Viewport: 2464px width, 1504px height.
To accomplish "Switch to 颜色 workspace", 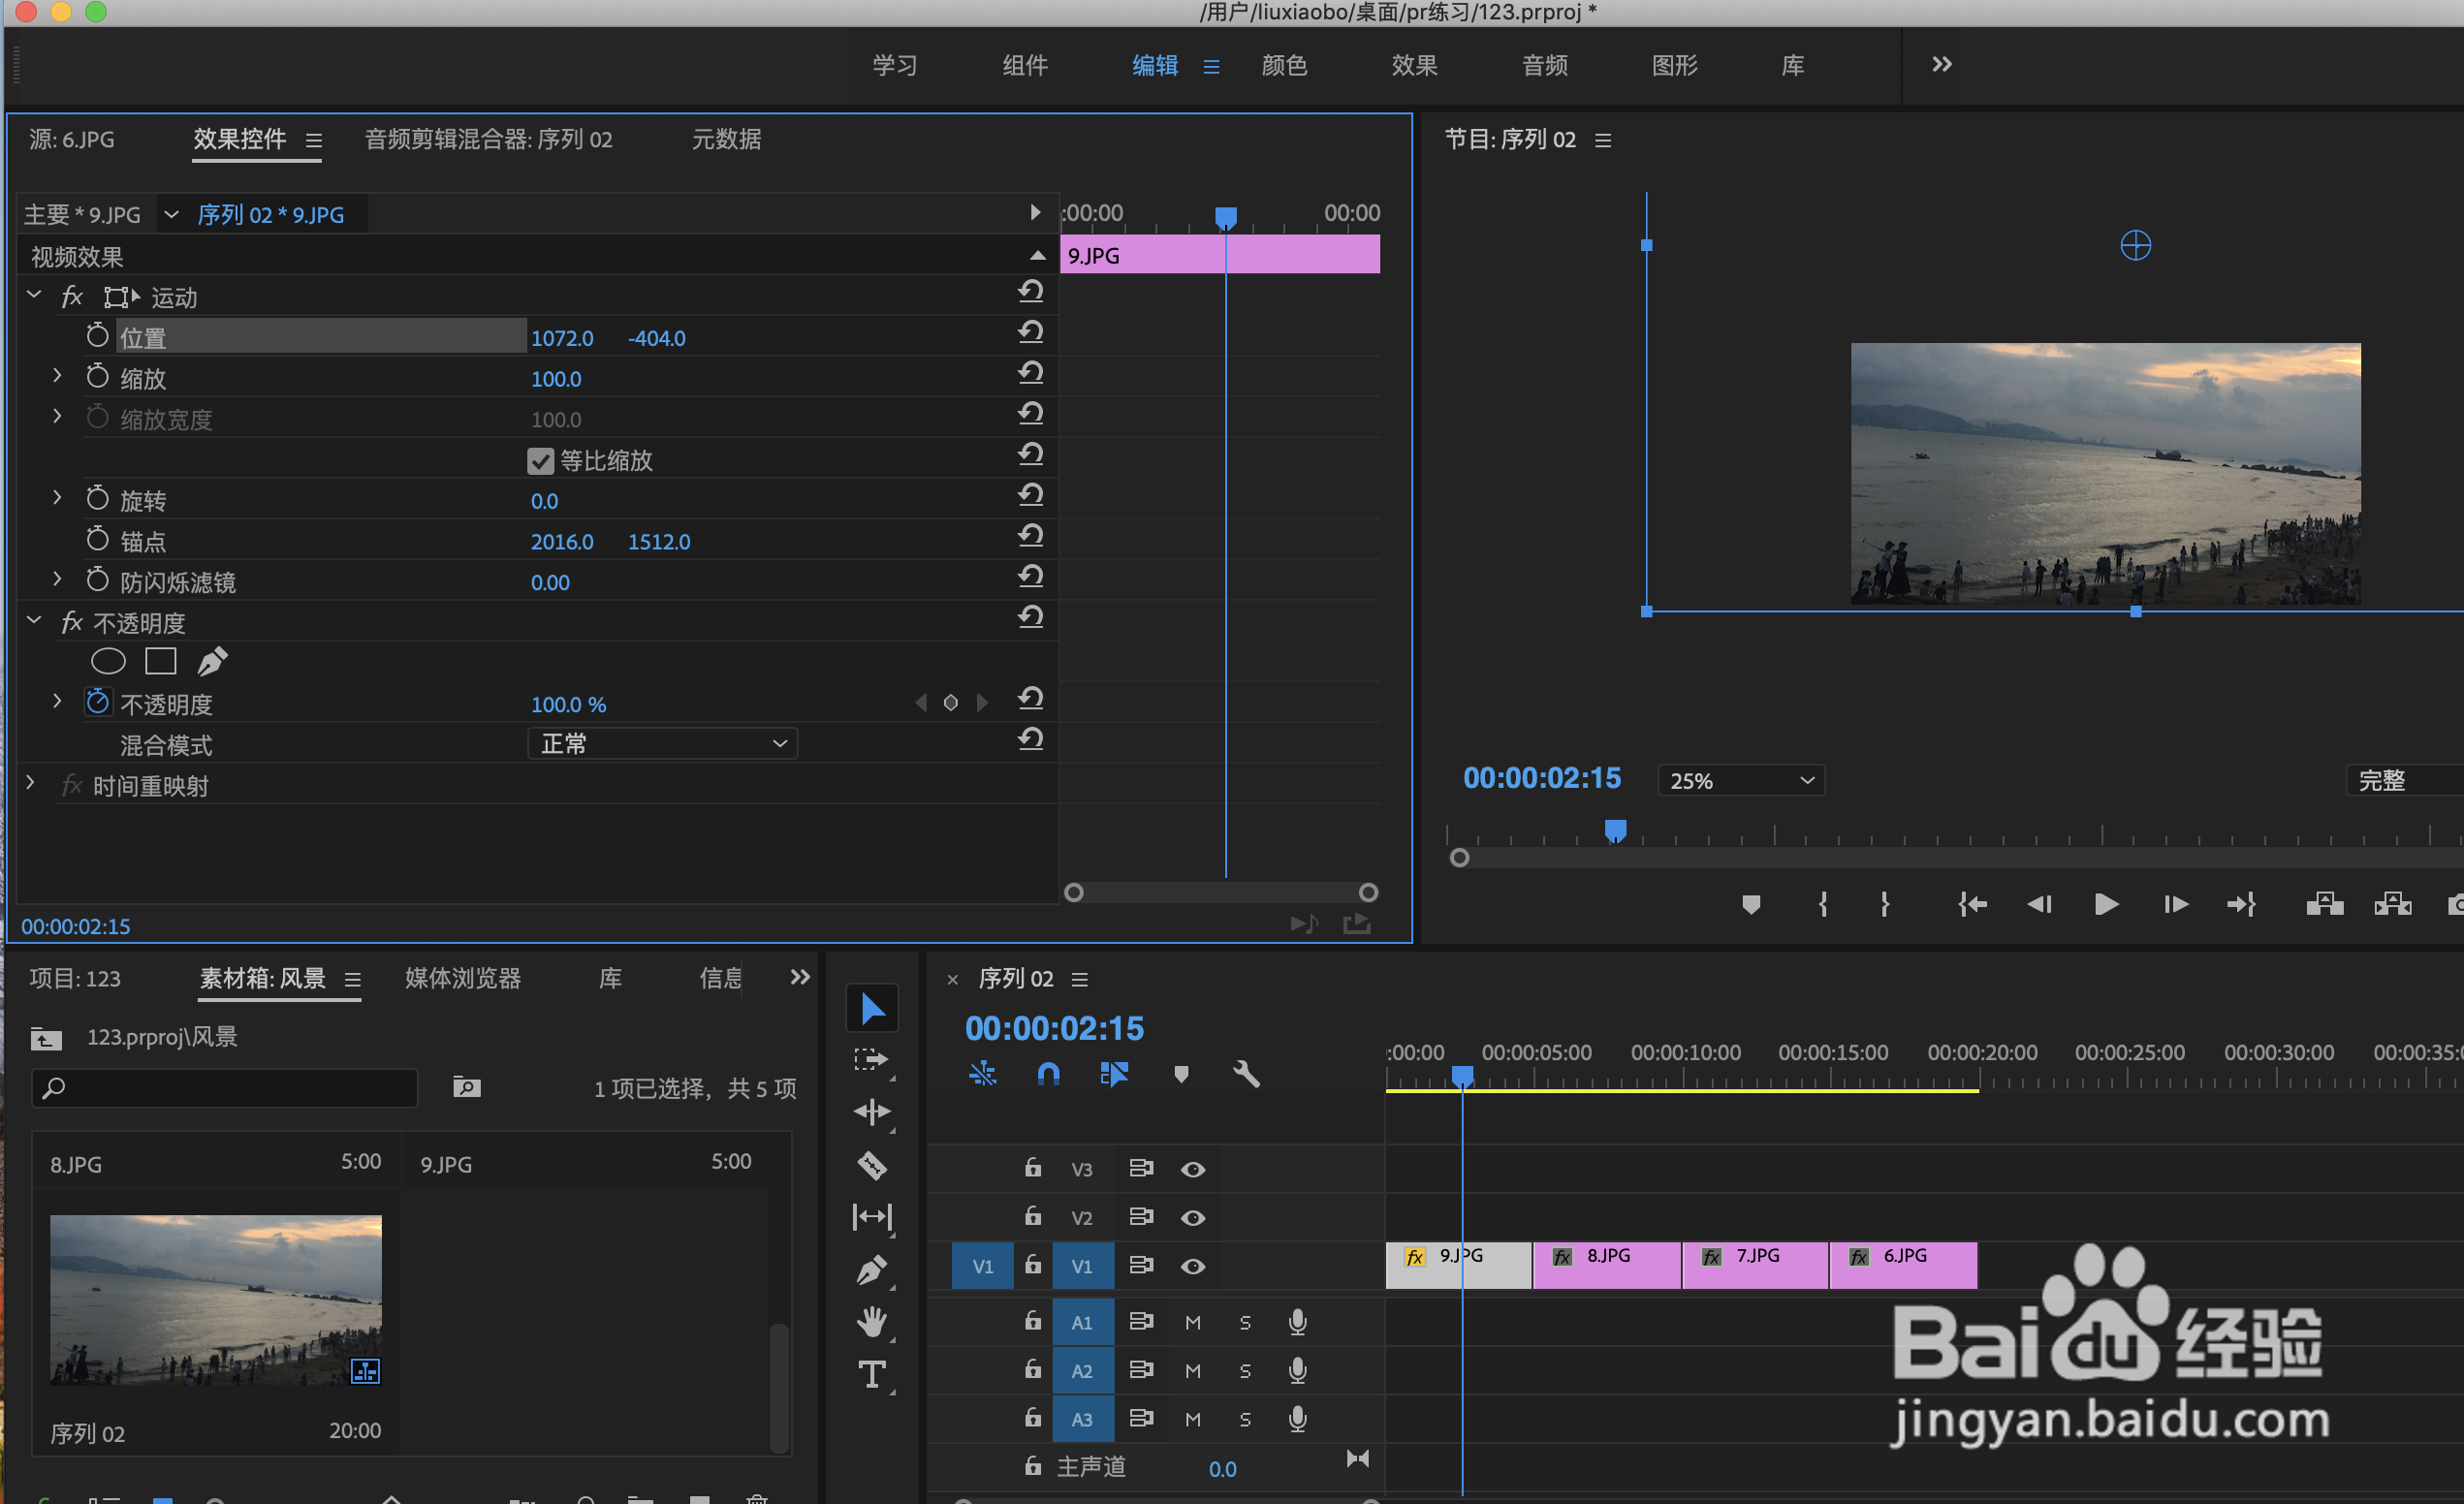I will tap(1284, 66).
